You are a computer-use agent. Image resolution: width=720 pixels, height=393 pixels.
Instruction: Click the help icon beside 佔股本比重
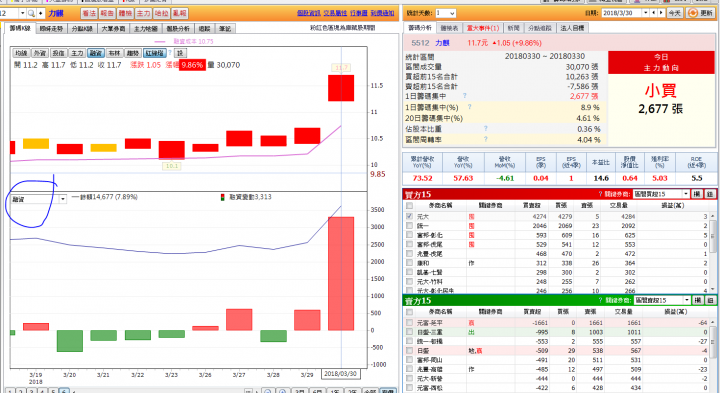tap(485, 129)
